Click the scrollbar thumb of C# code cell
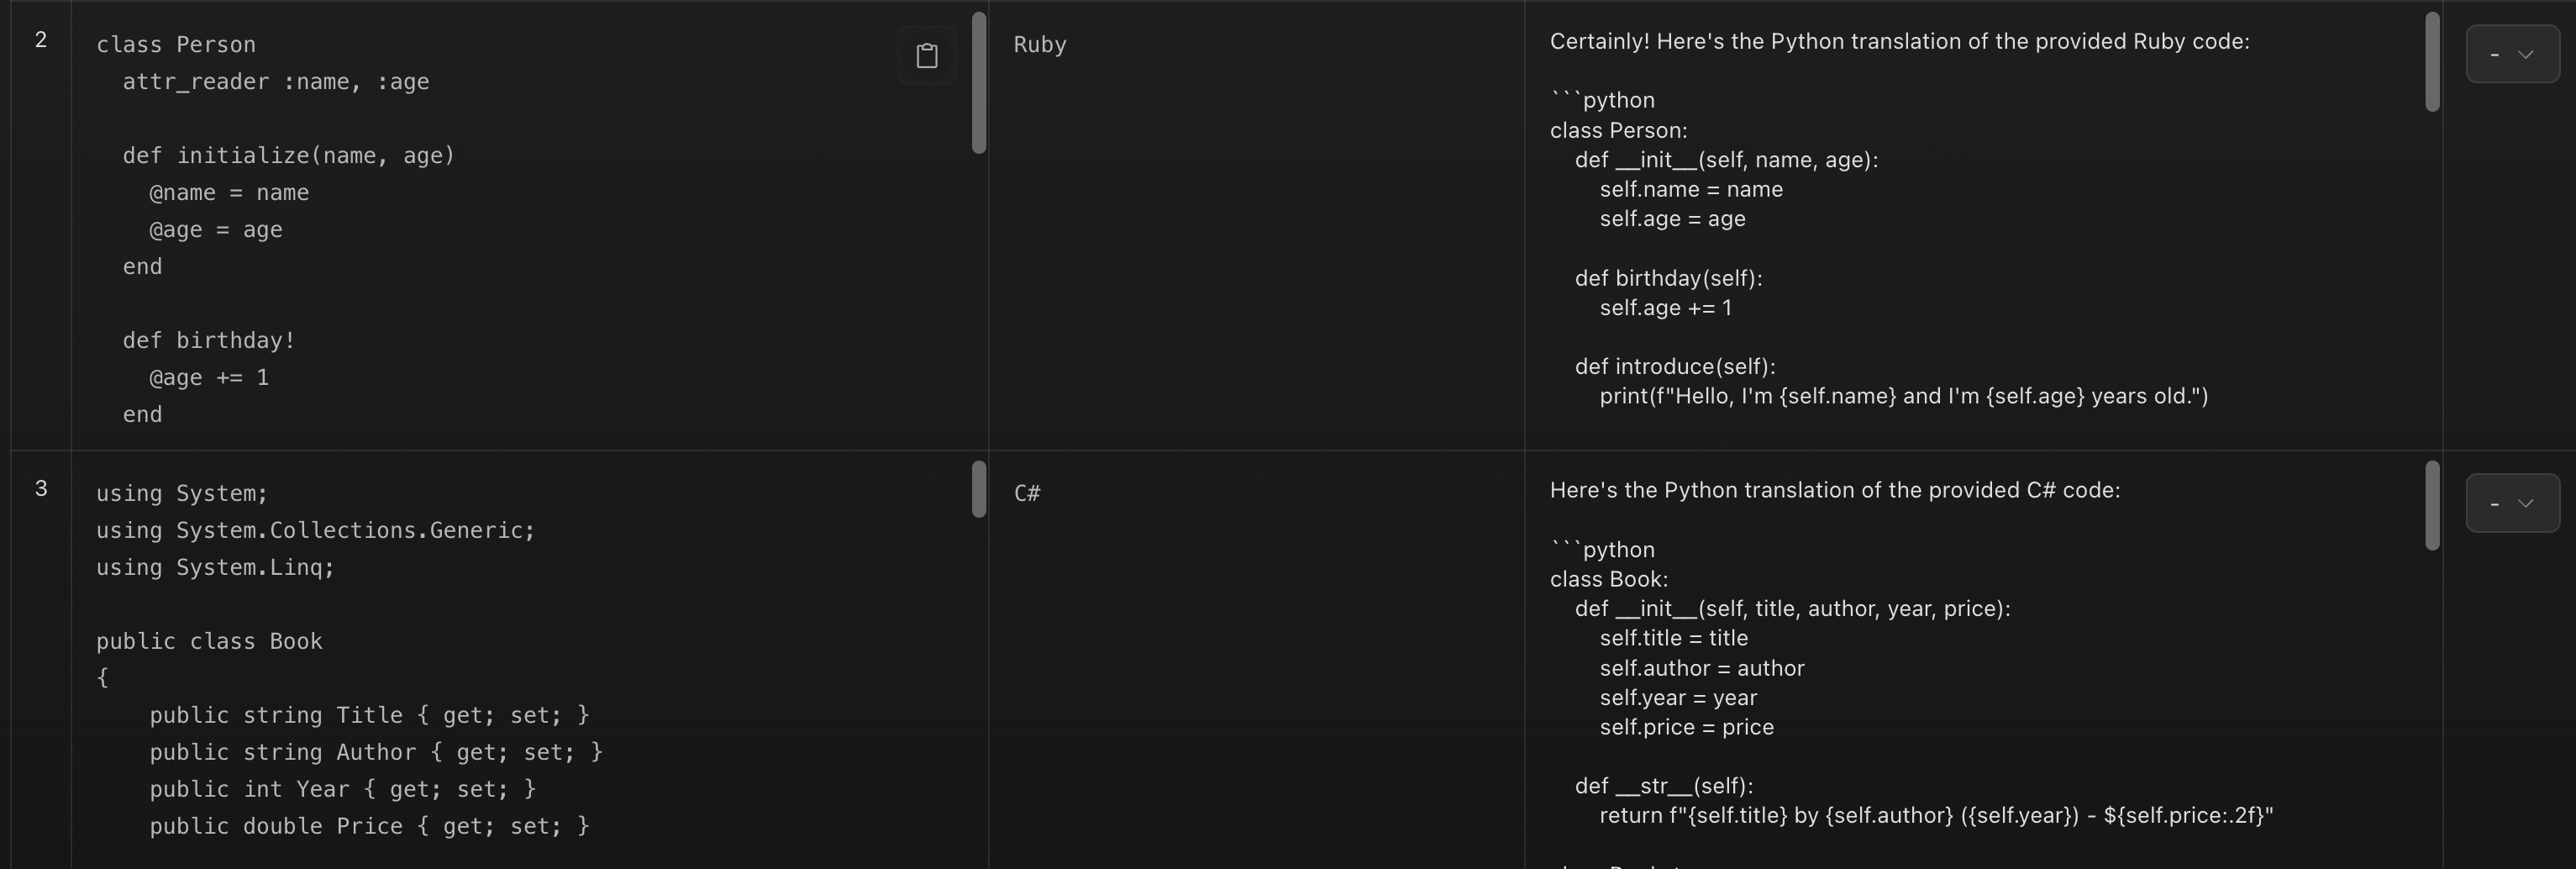The image size is (2576, 869). point(979,489)
